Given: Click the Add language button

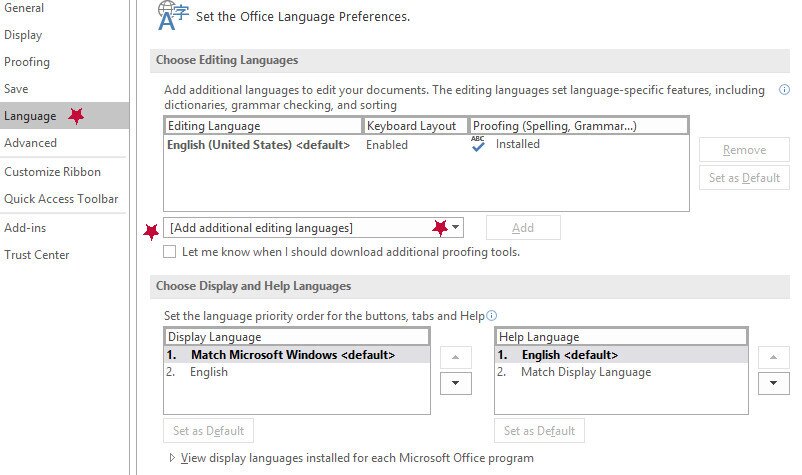Looking at the screenshot, I should (x=523, y=228).
